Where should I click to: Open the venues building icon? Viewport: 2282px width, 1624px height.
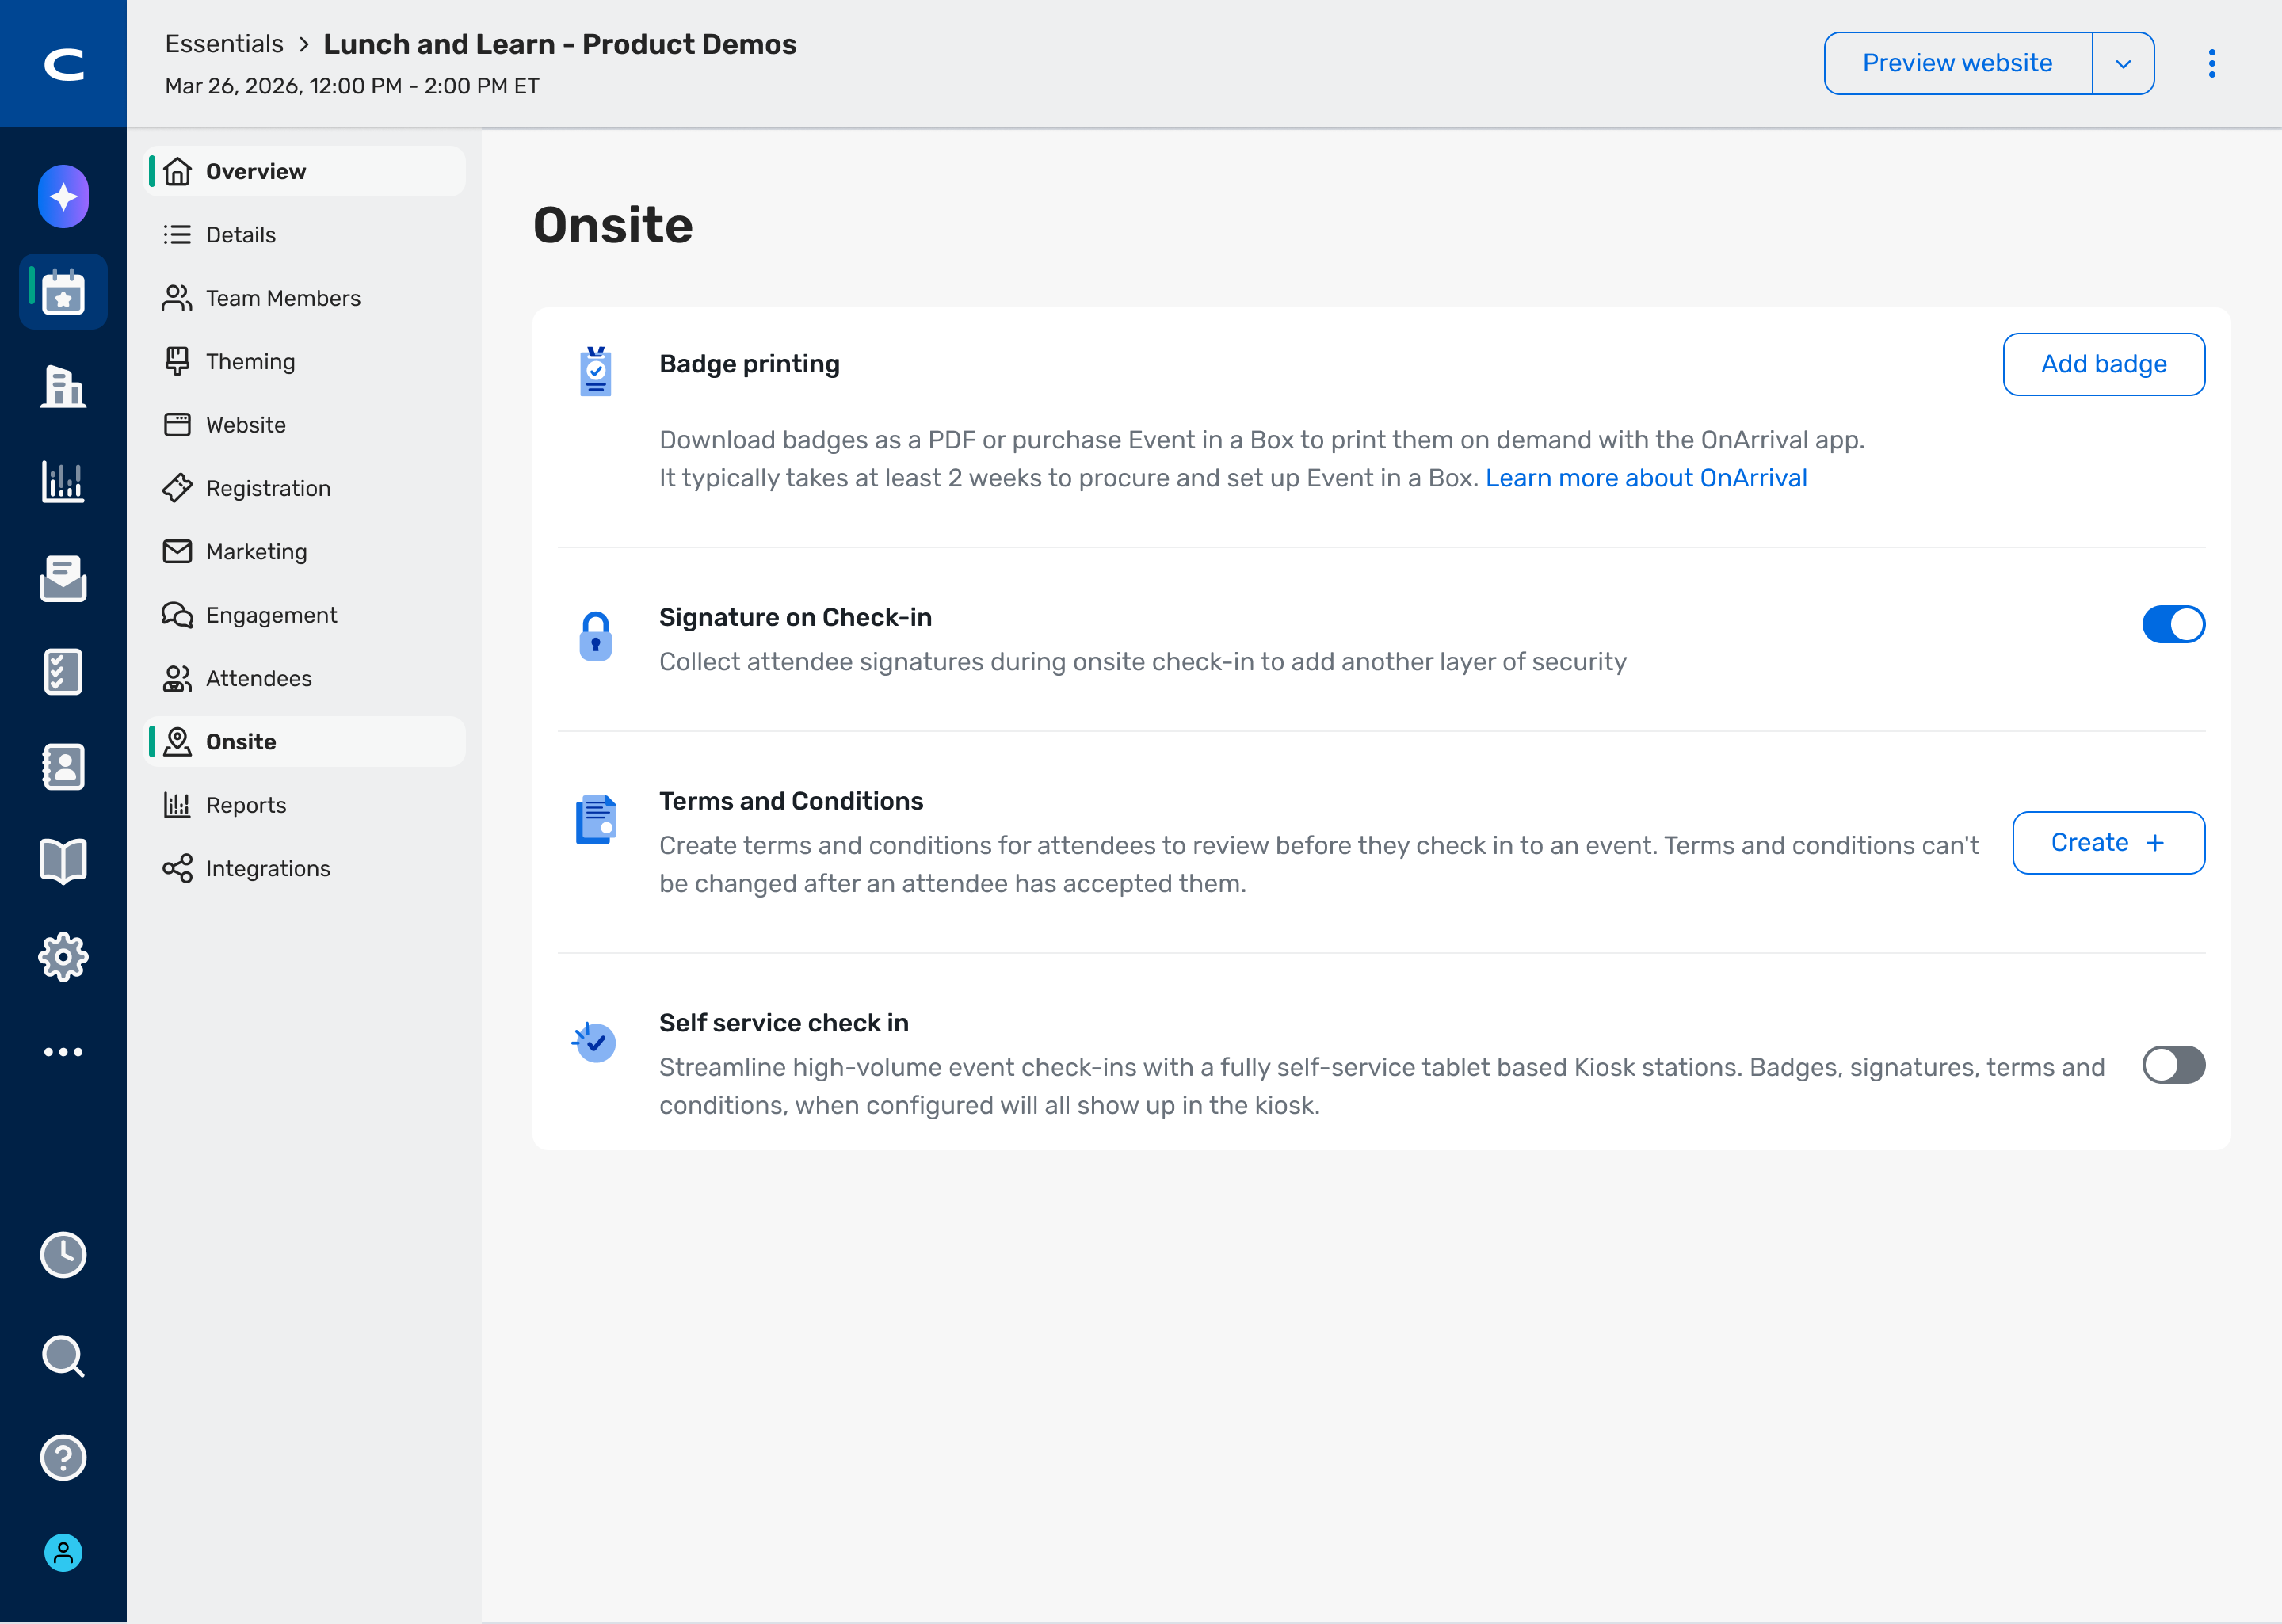(x=63, y=386)
